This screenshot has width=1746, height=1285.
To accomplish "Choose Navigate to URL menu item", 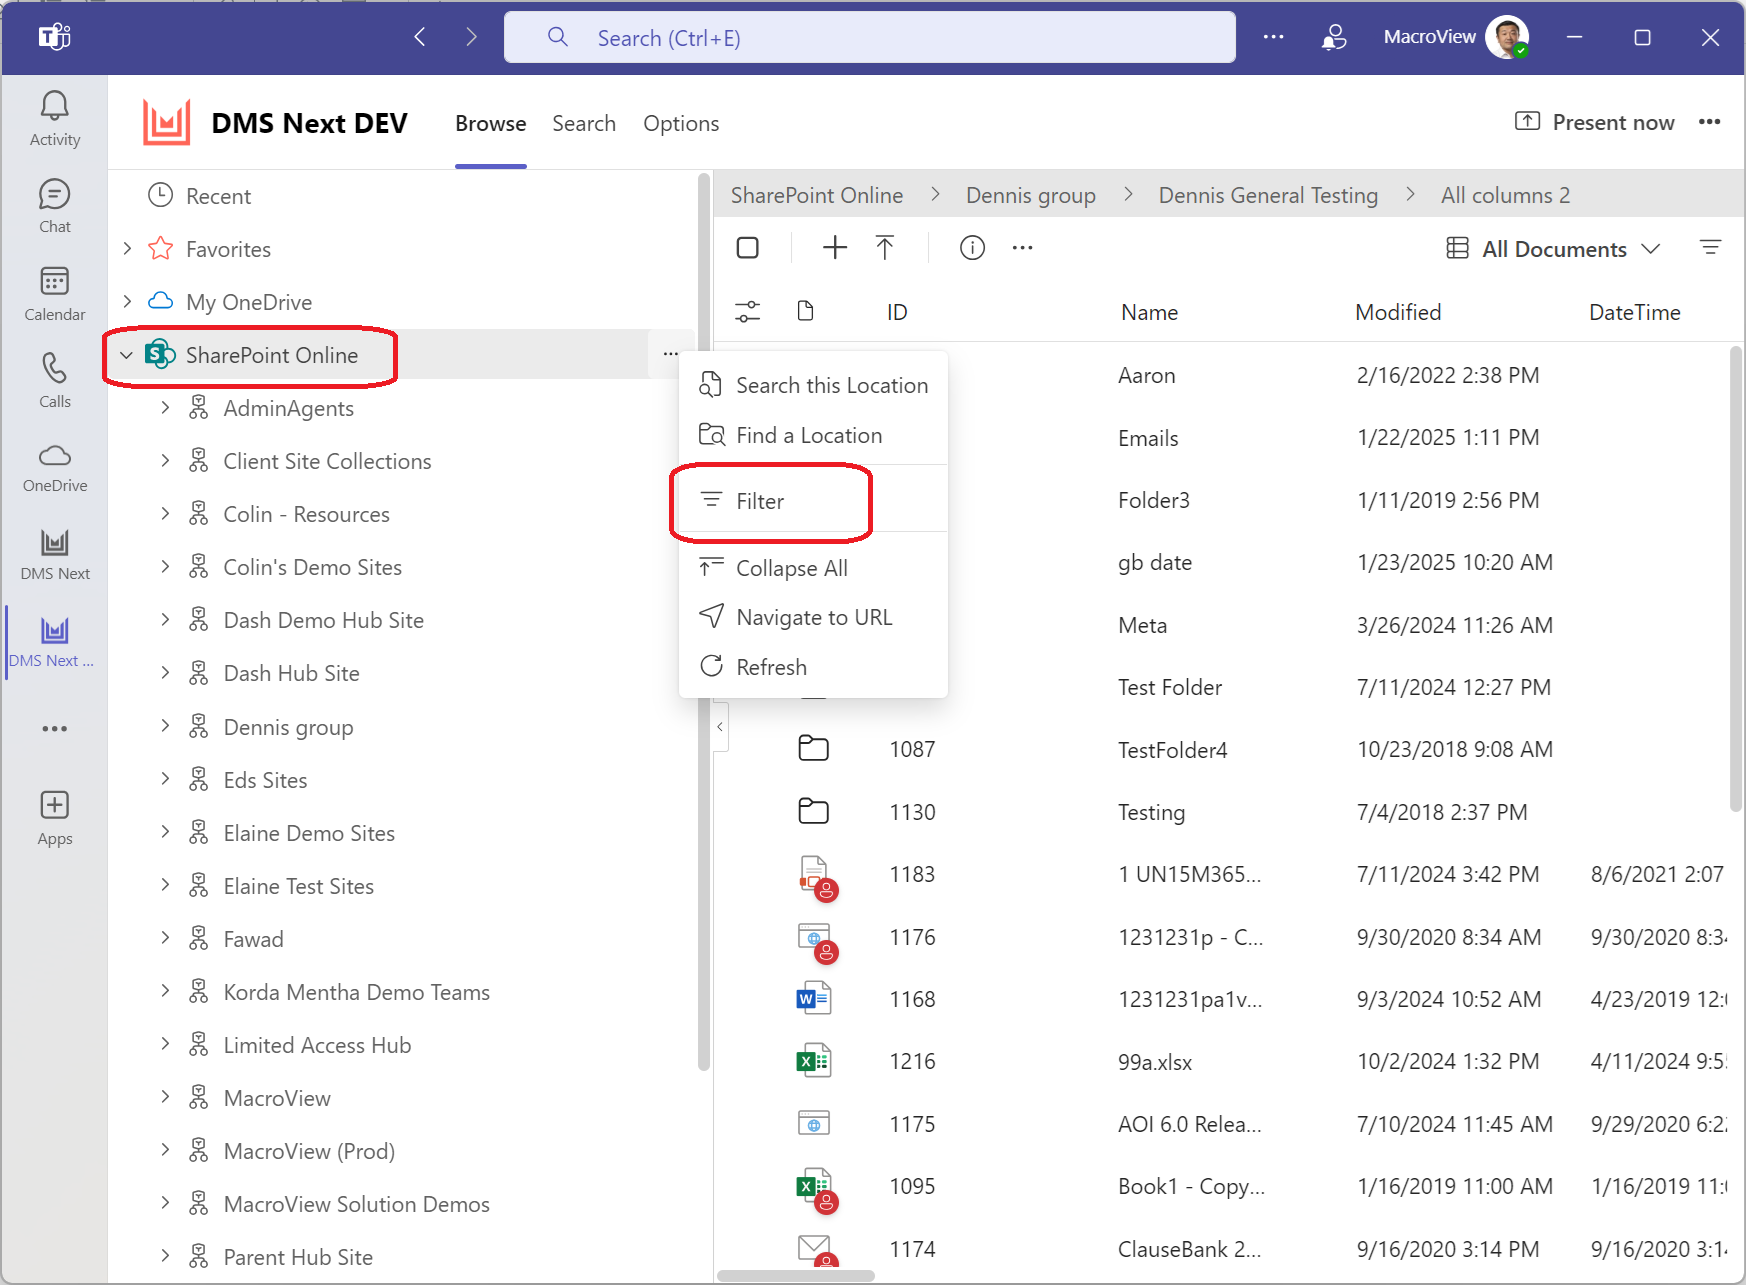I will (x=813, y=617).
